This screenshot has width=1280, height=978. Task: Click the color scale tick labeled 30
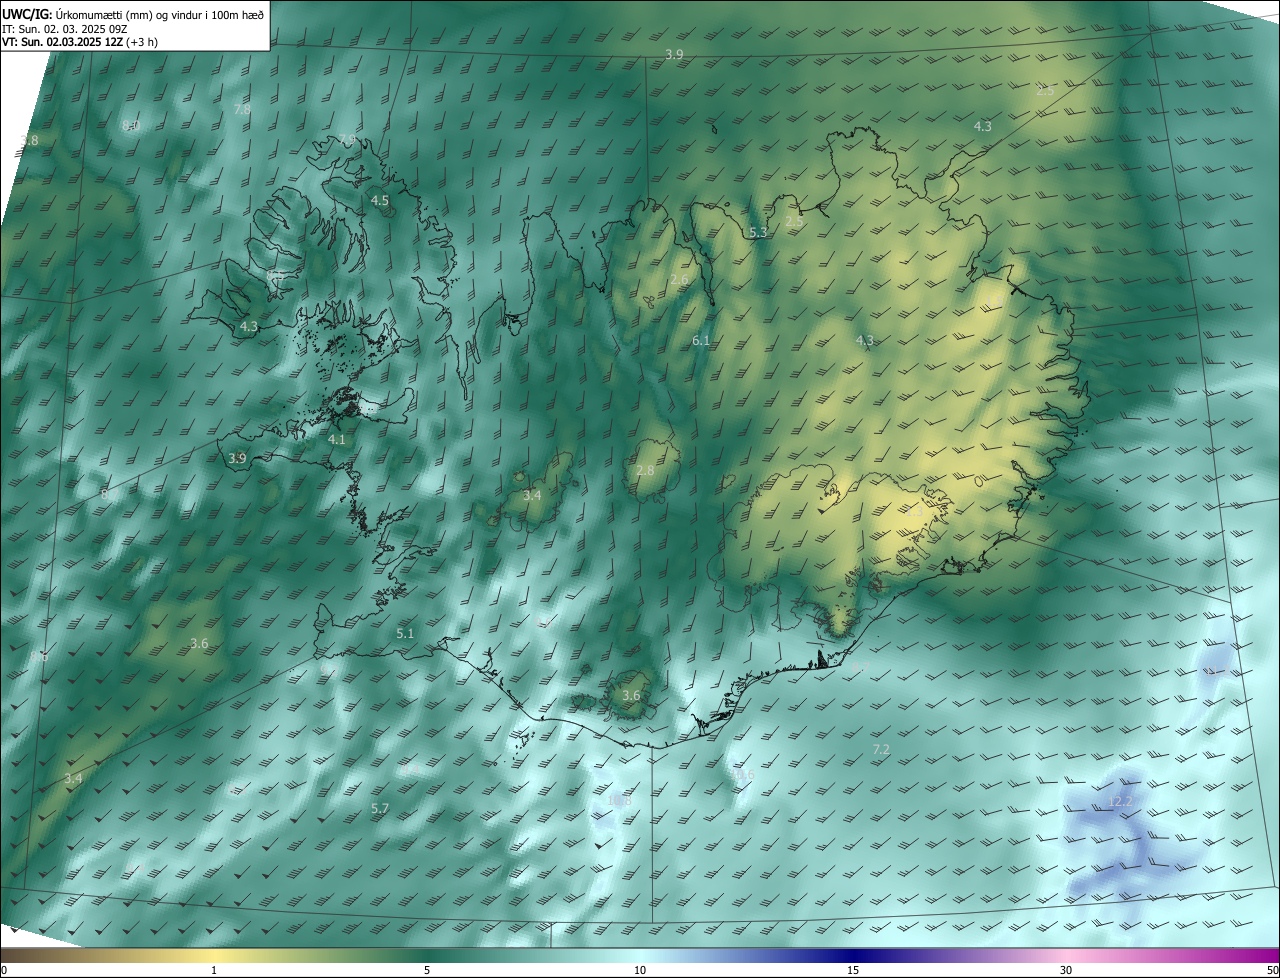(x=1066, y=970)
